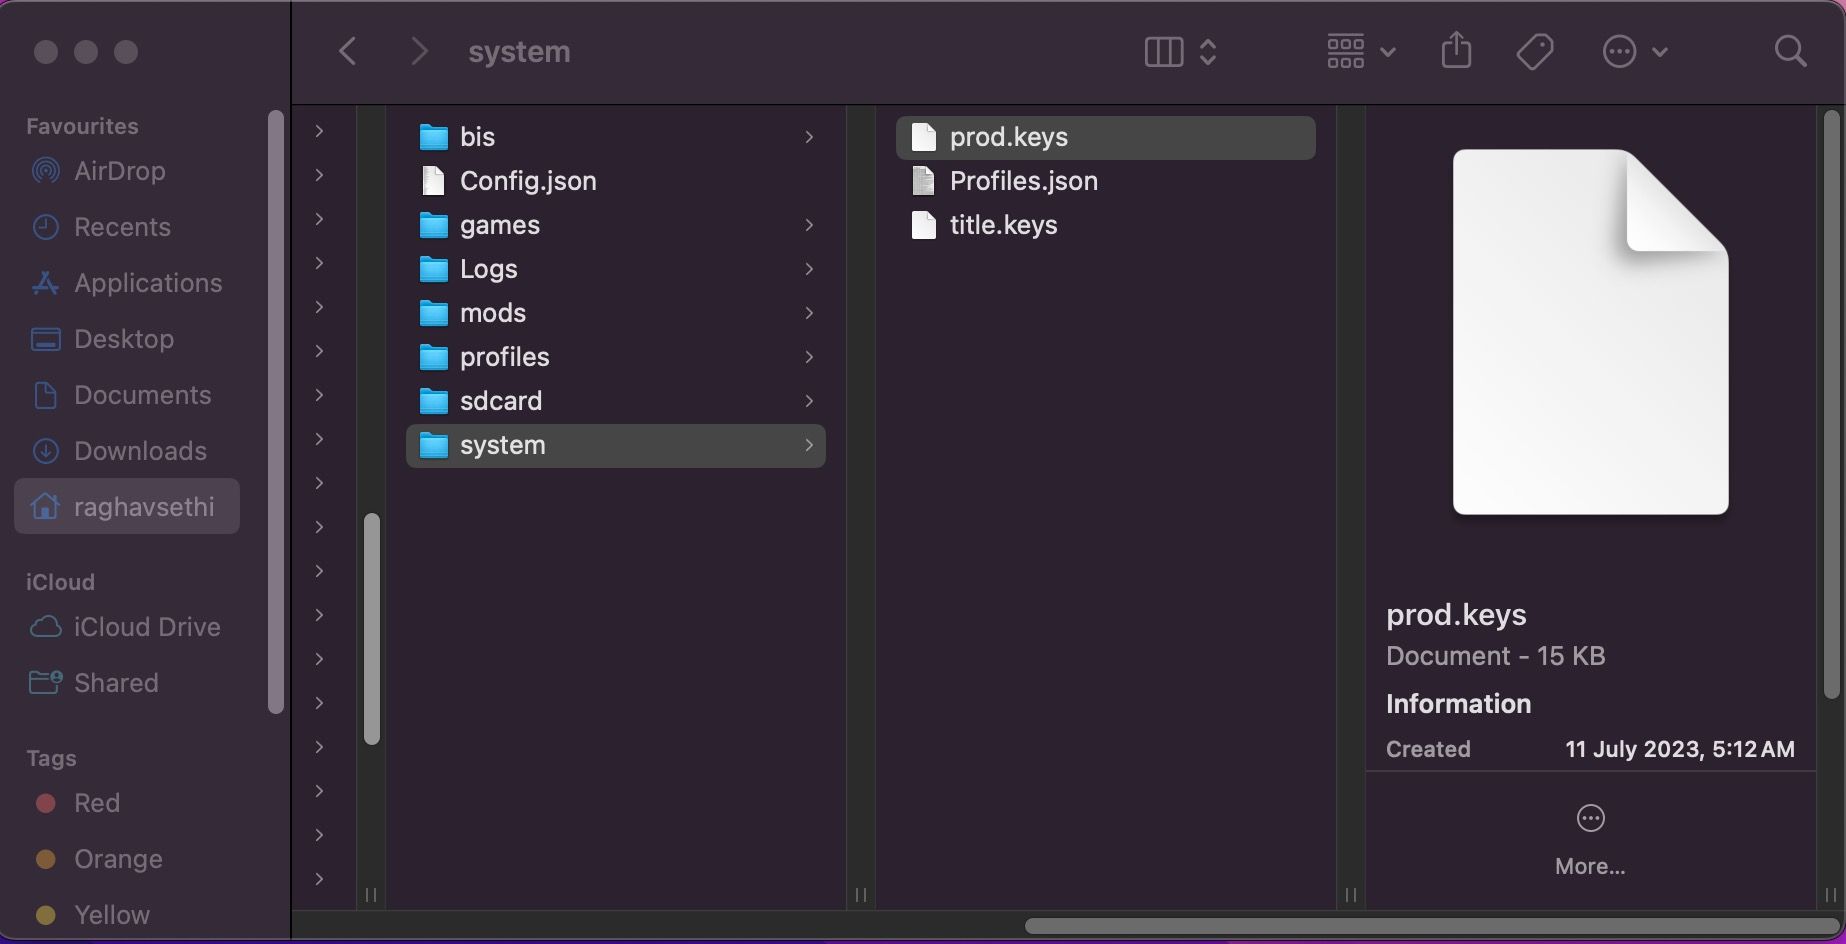Select the Profiles.json file
The width and height of the screenshot is (1846, 944).
[1023, 181]
